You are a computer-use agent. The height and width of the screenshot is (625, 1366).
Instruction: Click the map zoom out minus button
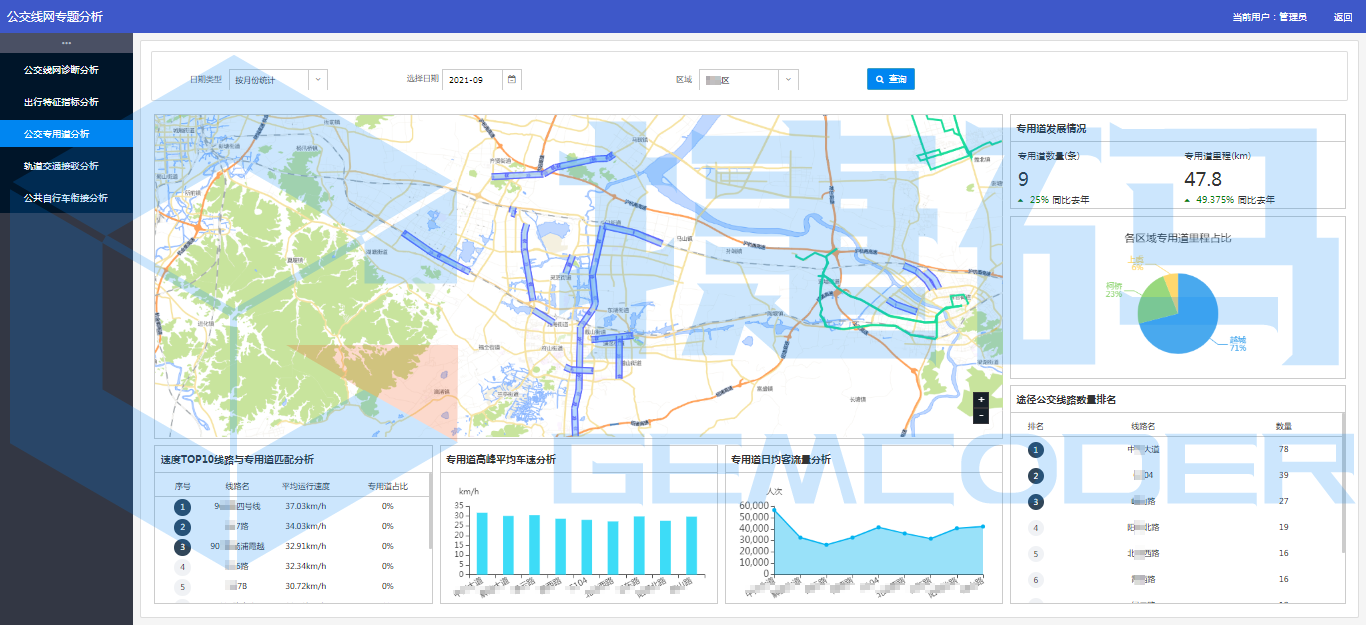[x=981, y=415]
